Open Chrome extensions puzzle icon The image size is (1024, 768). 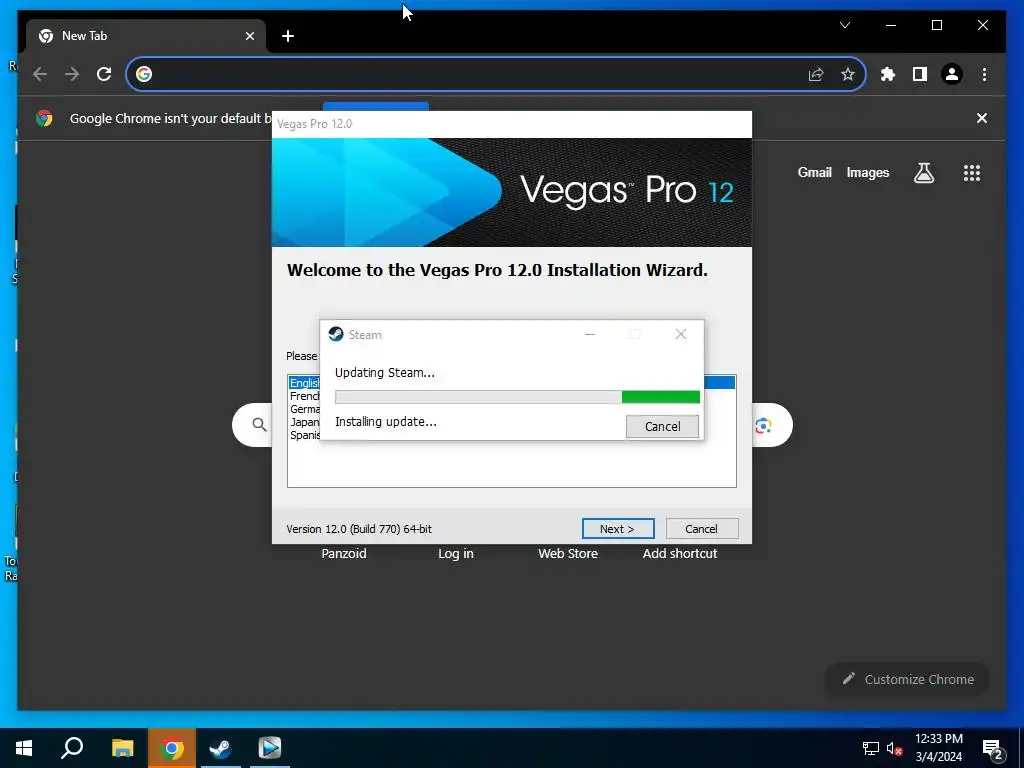tap(888, 74)
